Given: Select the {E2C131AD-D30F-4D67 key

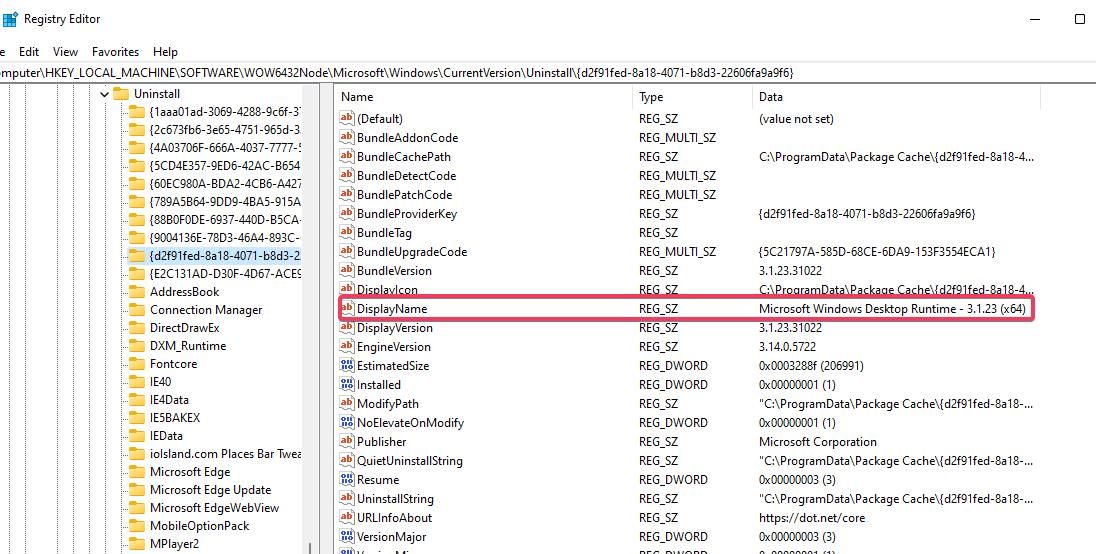Looking at the screenshot, I should click(224, 274).
